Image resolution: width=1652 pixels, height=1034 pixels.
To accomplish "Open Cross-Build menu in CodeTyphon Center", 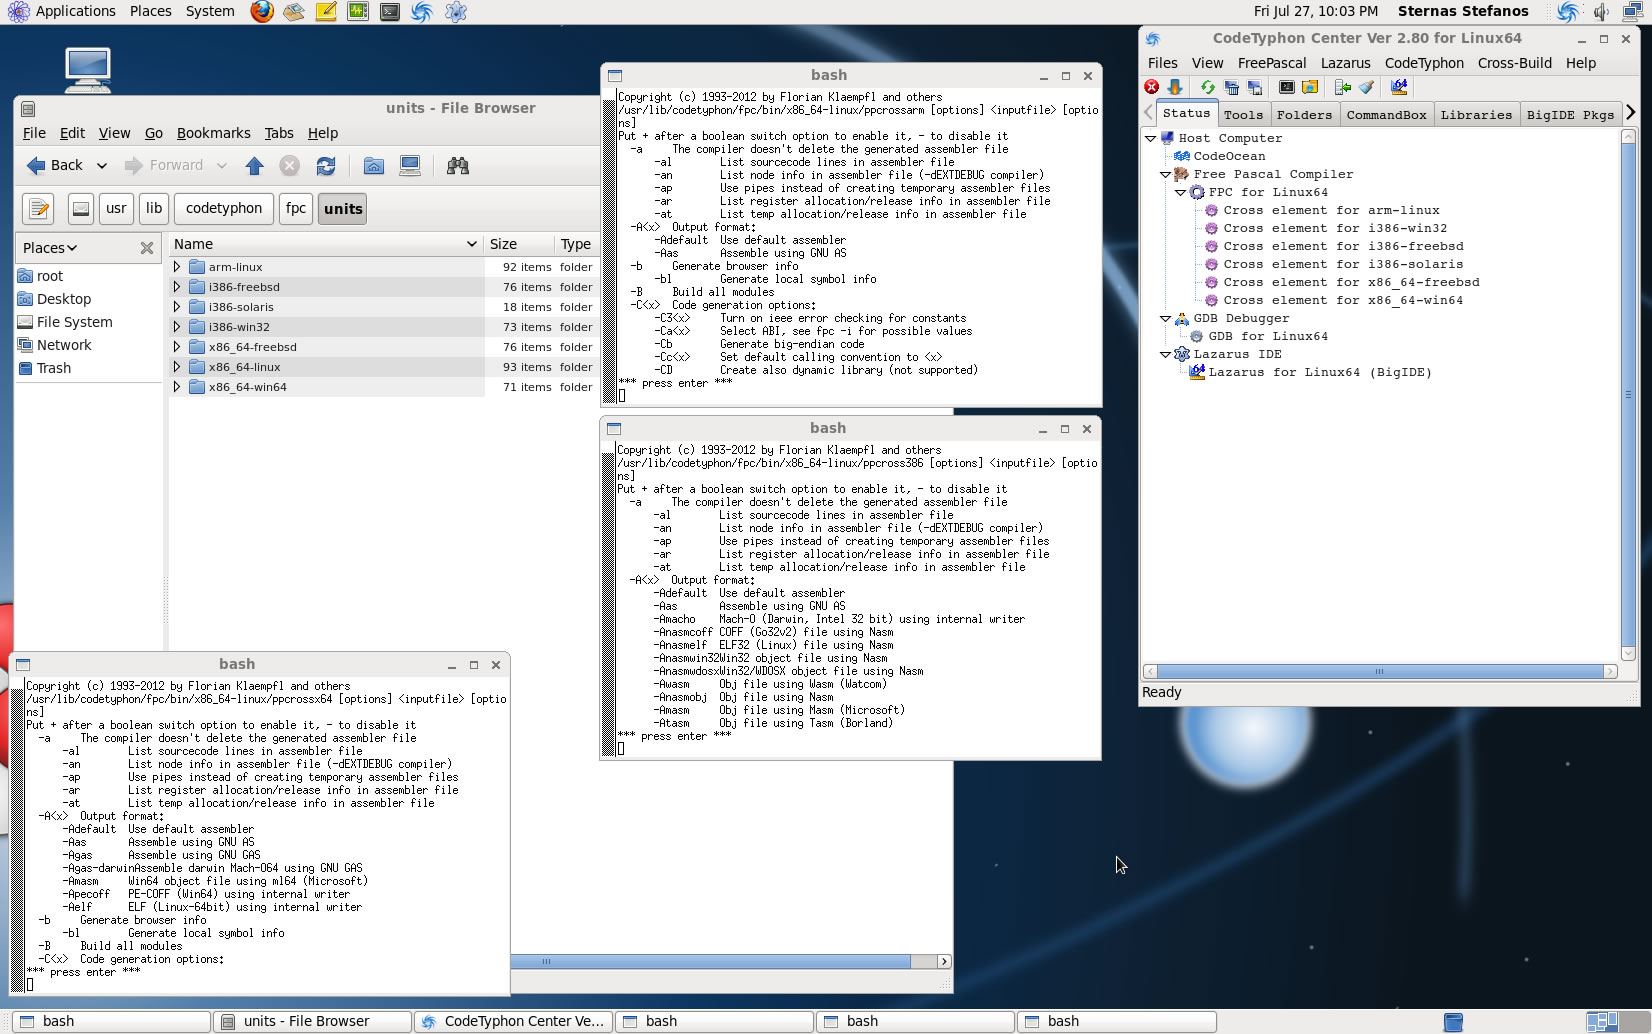I will 1514,63.
